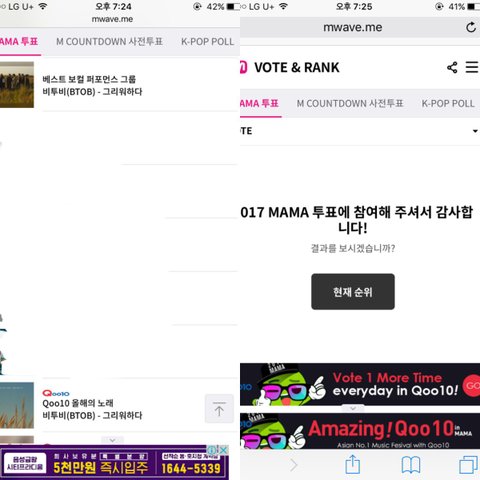Open Safari share sheet icon
The image size is (480, 480).
[x=352, y=464]
